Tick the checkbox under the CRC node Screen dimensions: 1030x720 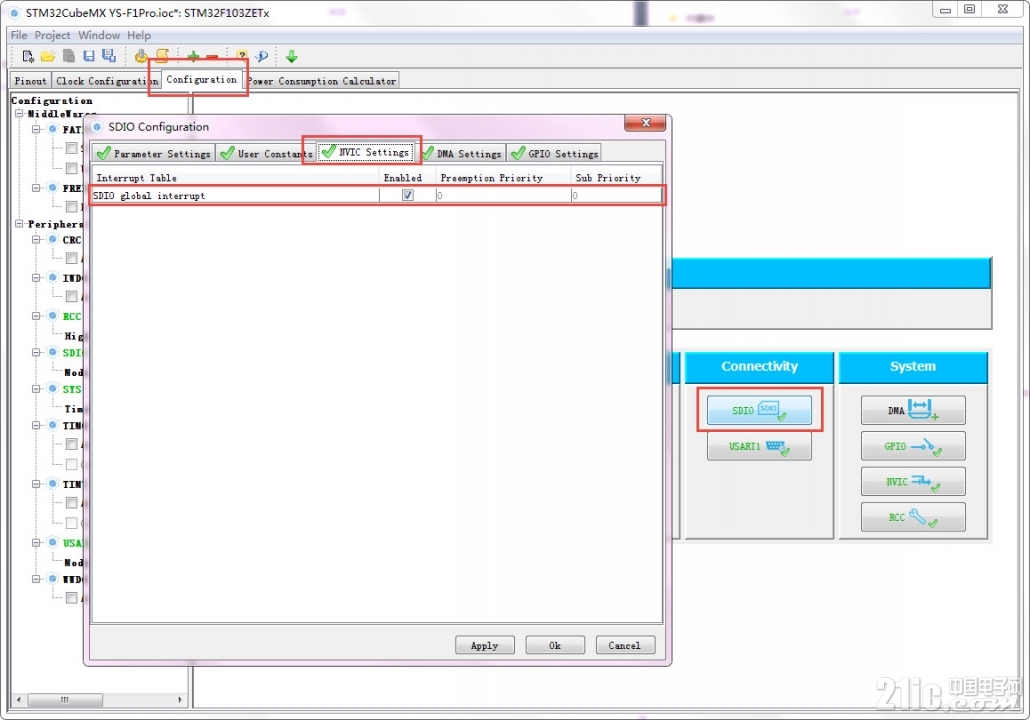coord(72,258)
